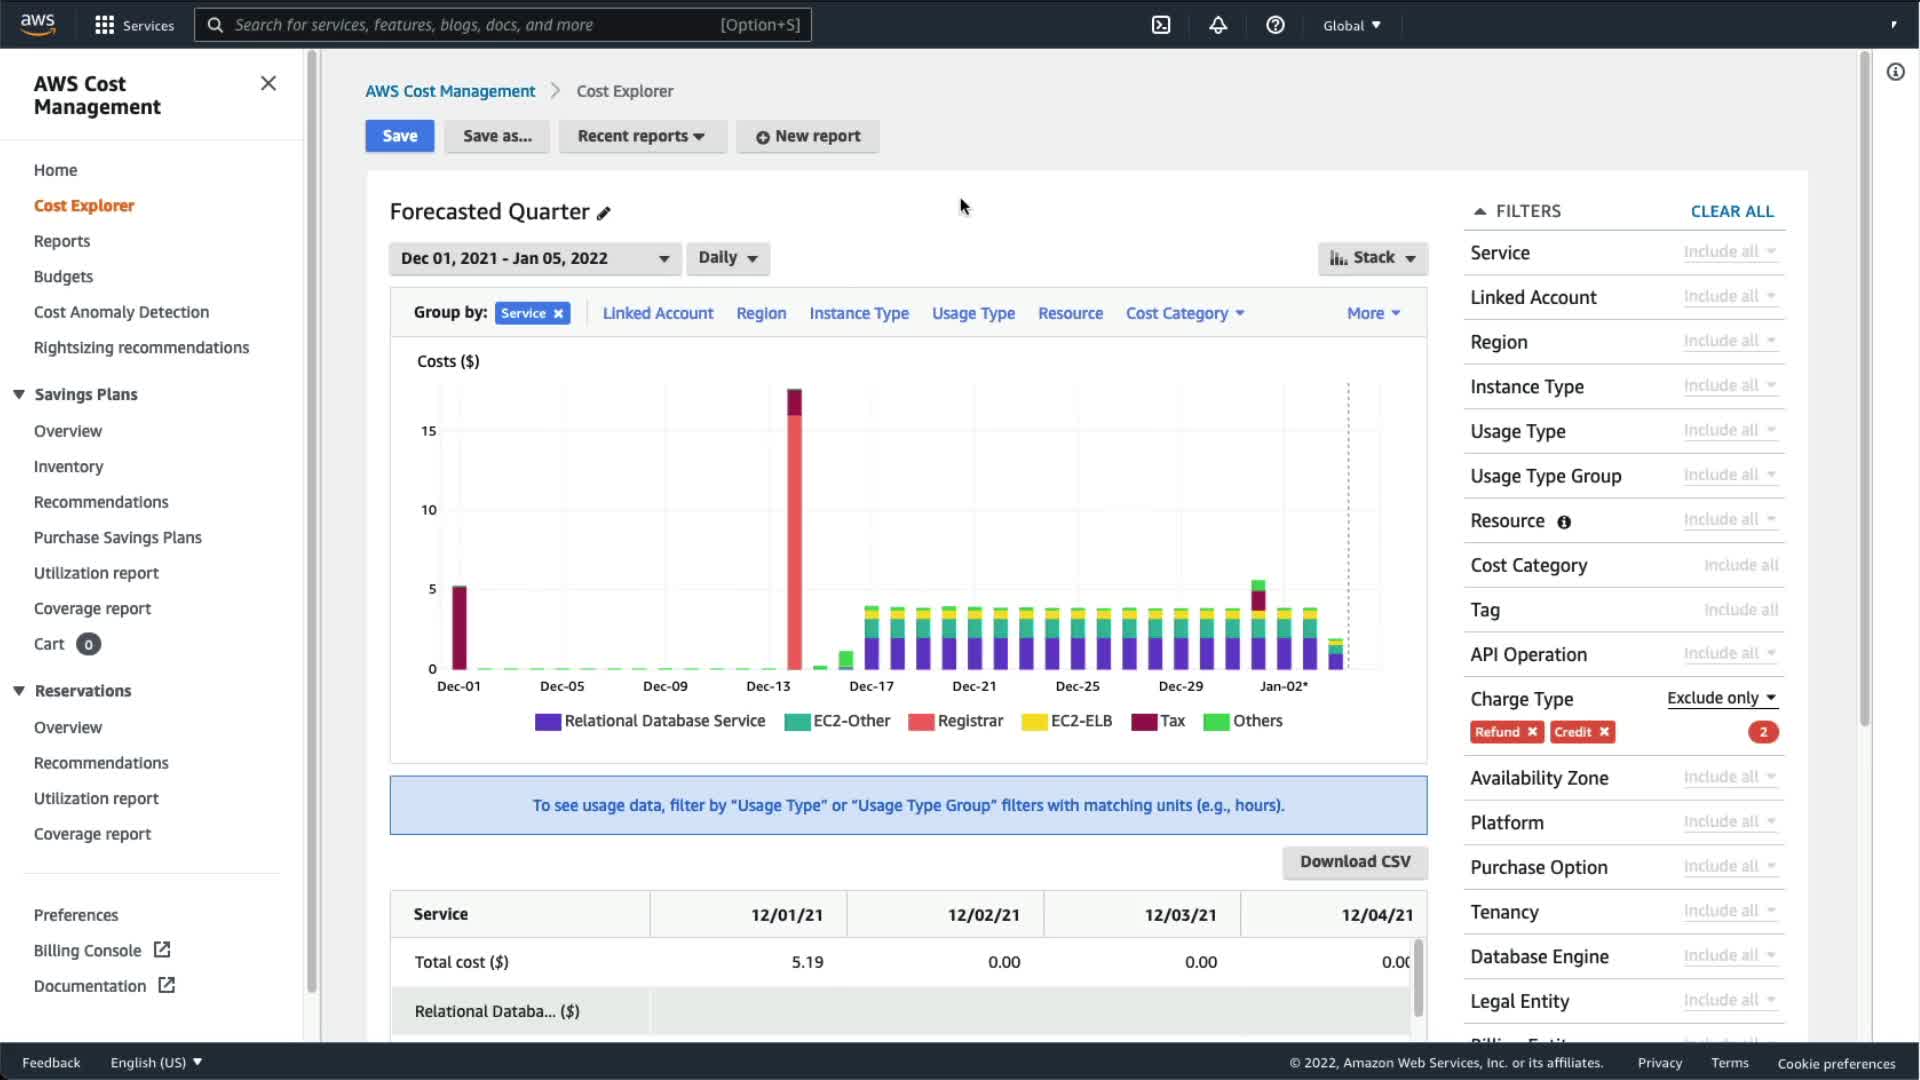The height and width of the screenshot is (1080, 1920).
Task: Group by Linked Account tab
Action: pyautogui.click(x=657, y=313)
